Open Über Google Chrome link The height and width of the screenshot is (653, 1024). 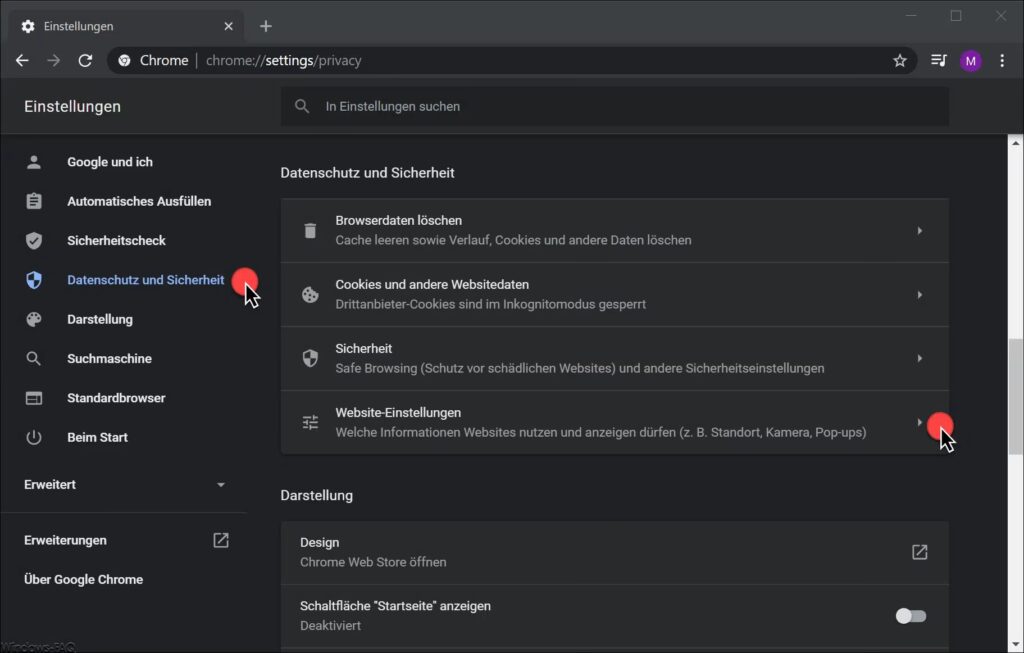click(x=83, y=580)
